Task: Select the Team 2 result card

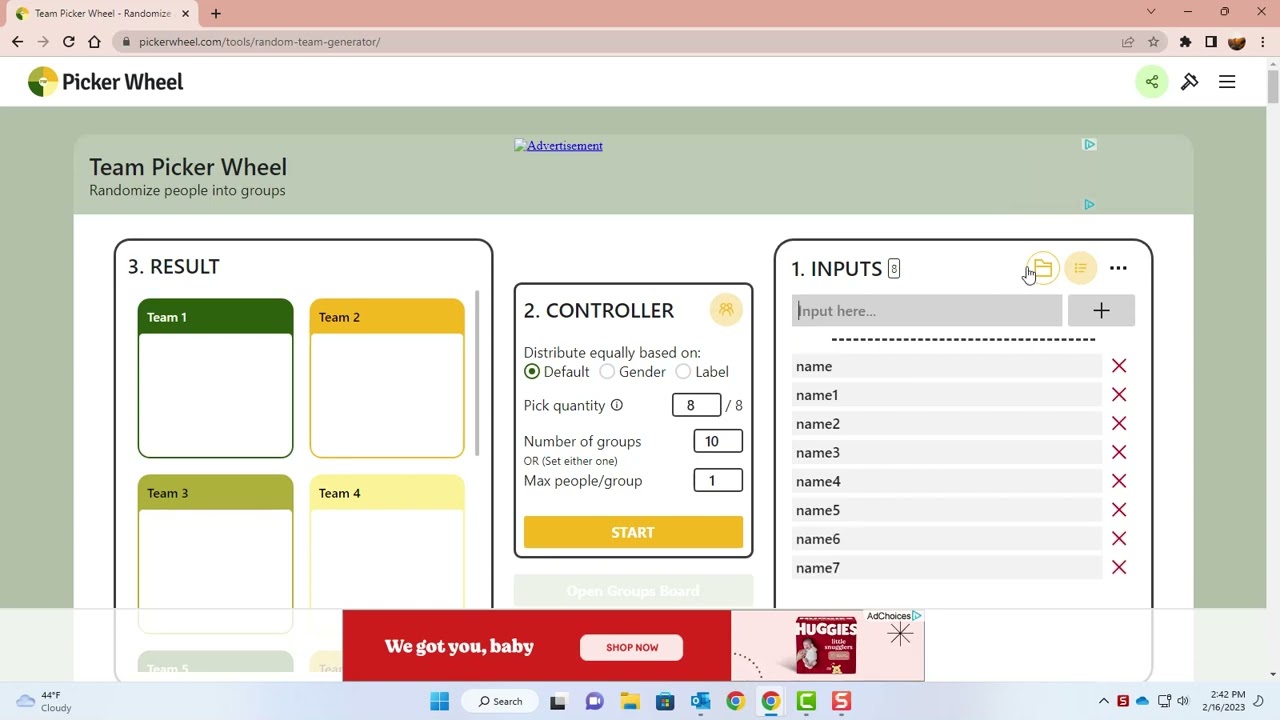Action: click(387, 378)
